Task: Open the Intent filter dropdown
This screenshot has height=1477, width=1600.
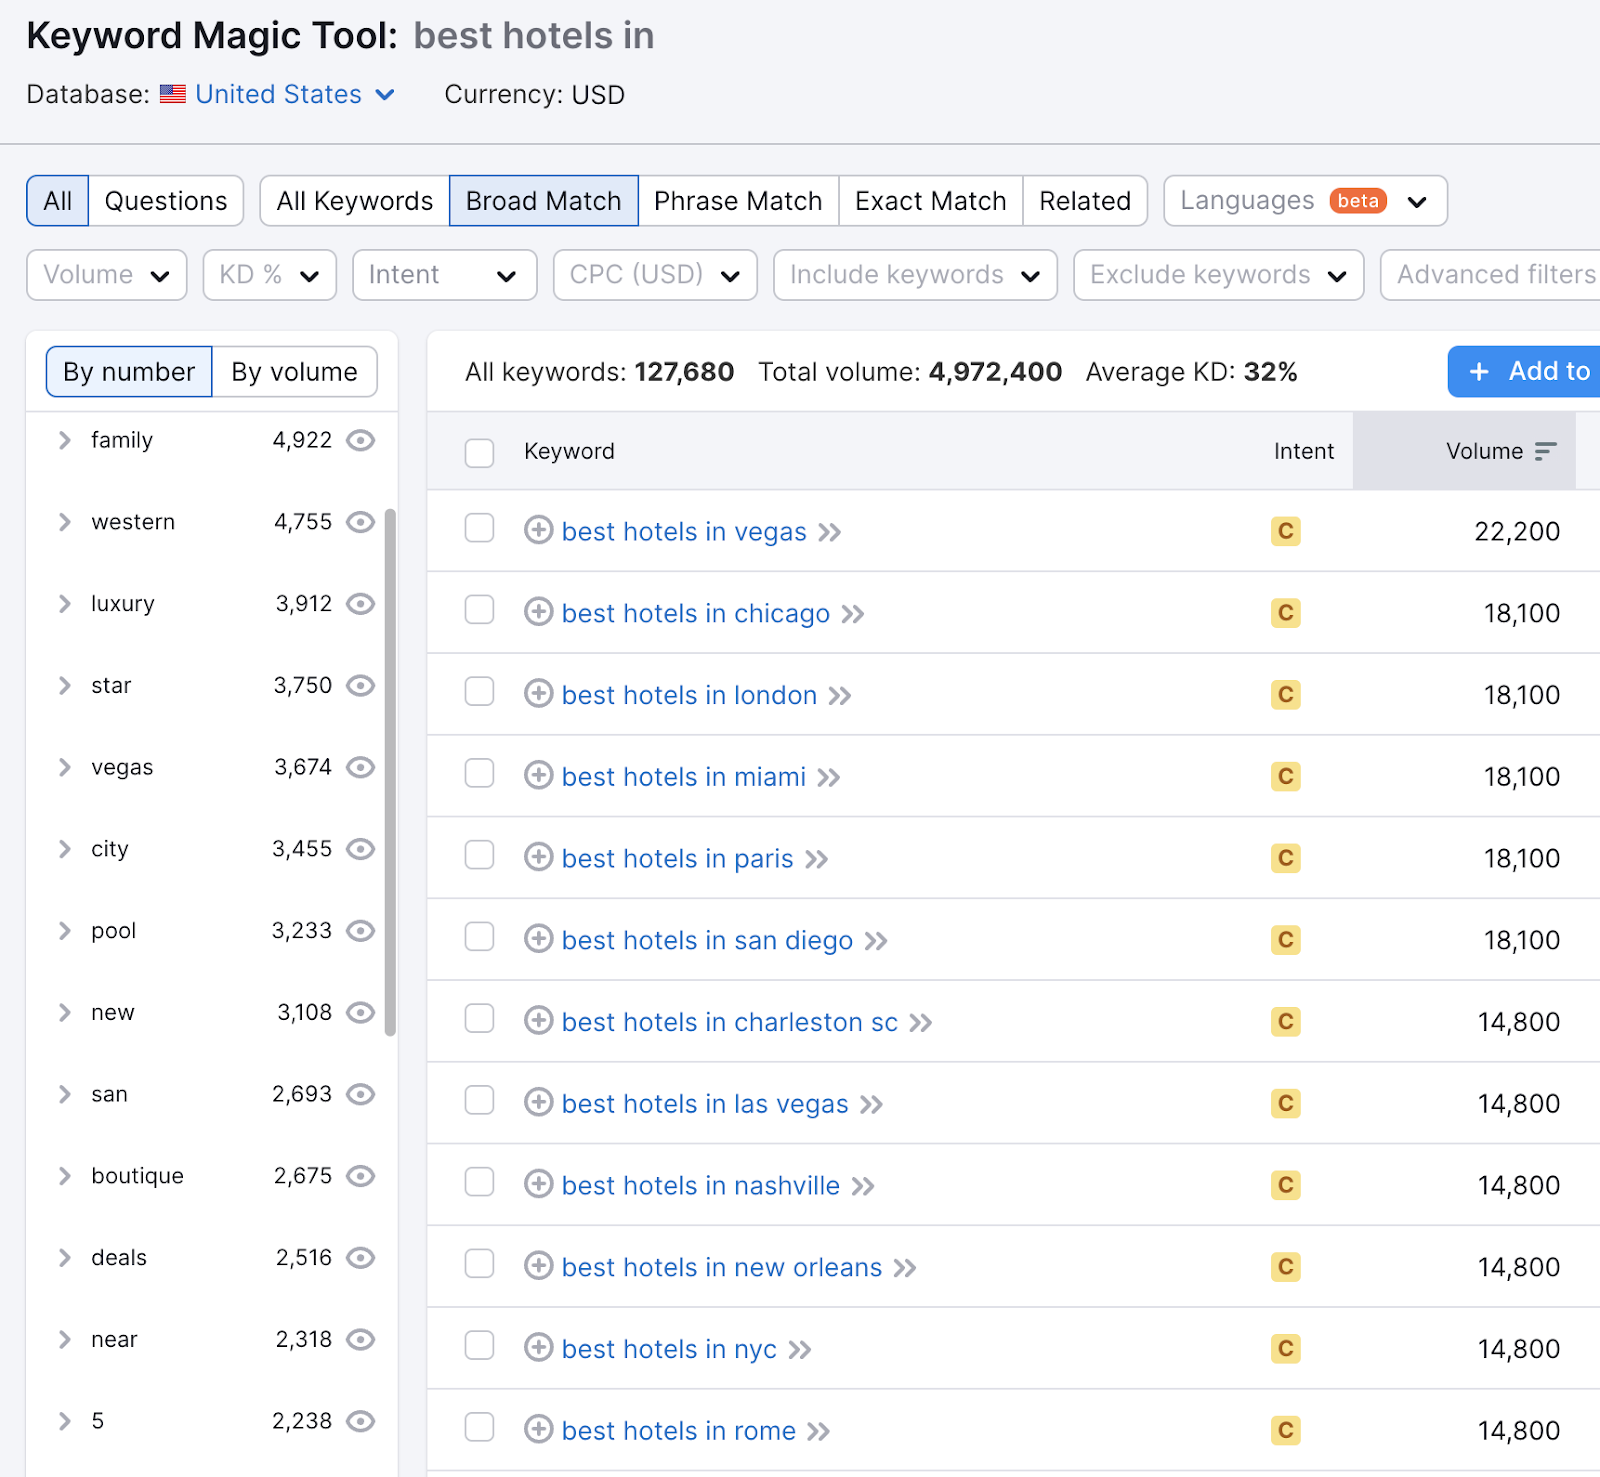Action: click(443, 274)
